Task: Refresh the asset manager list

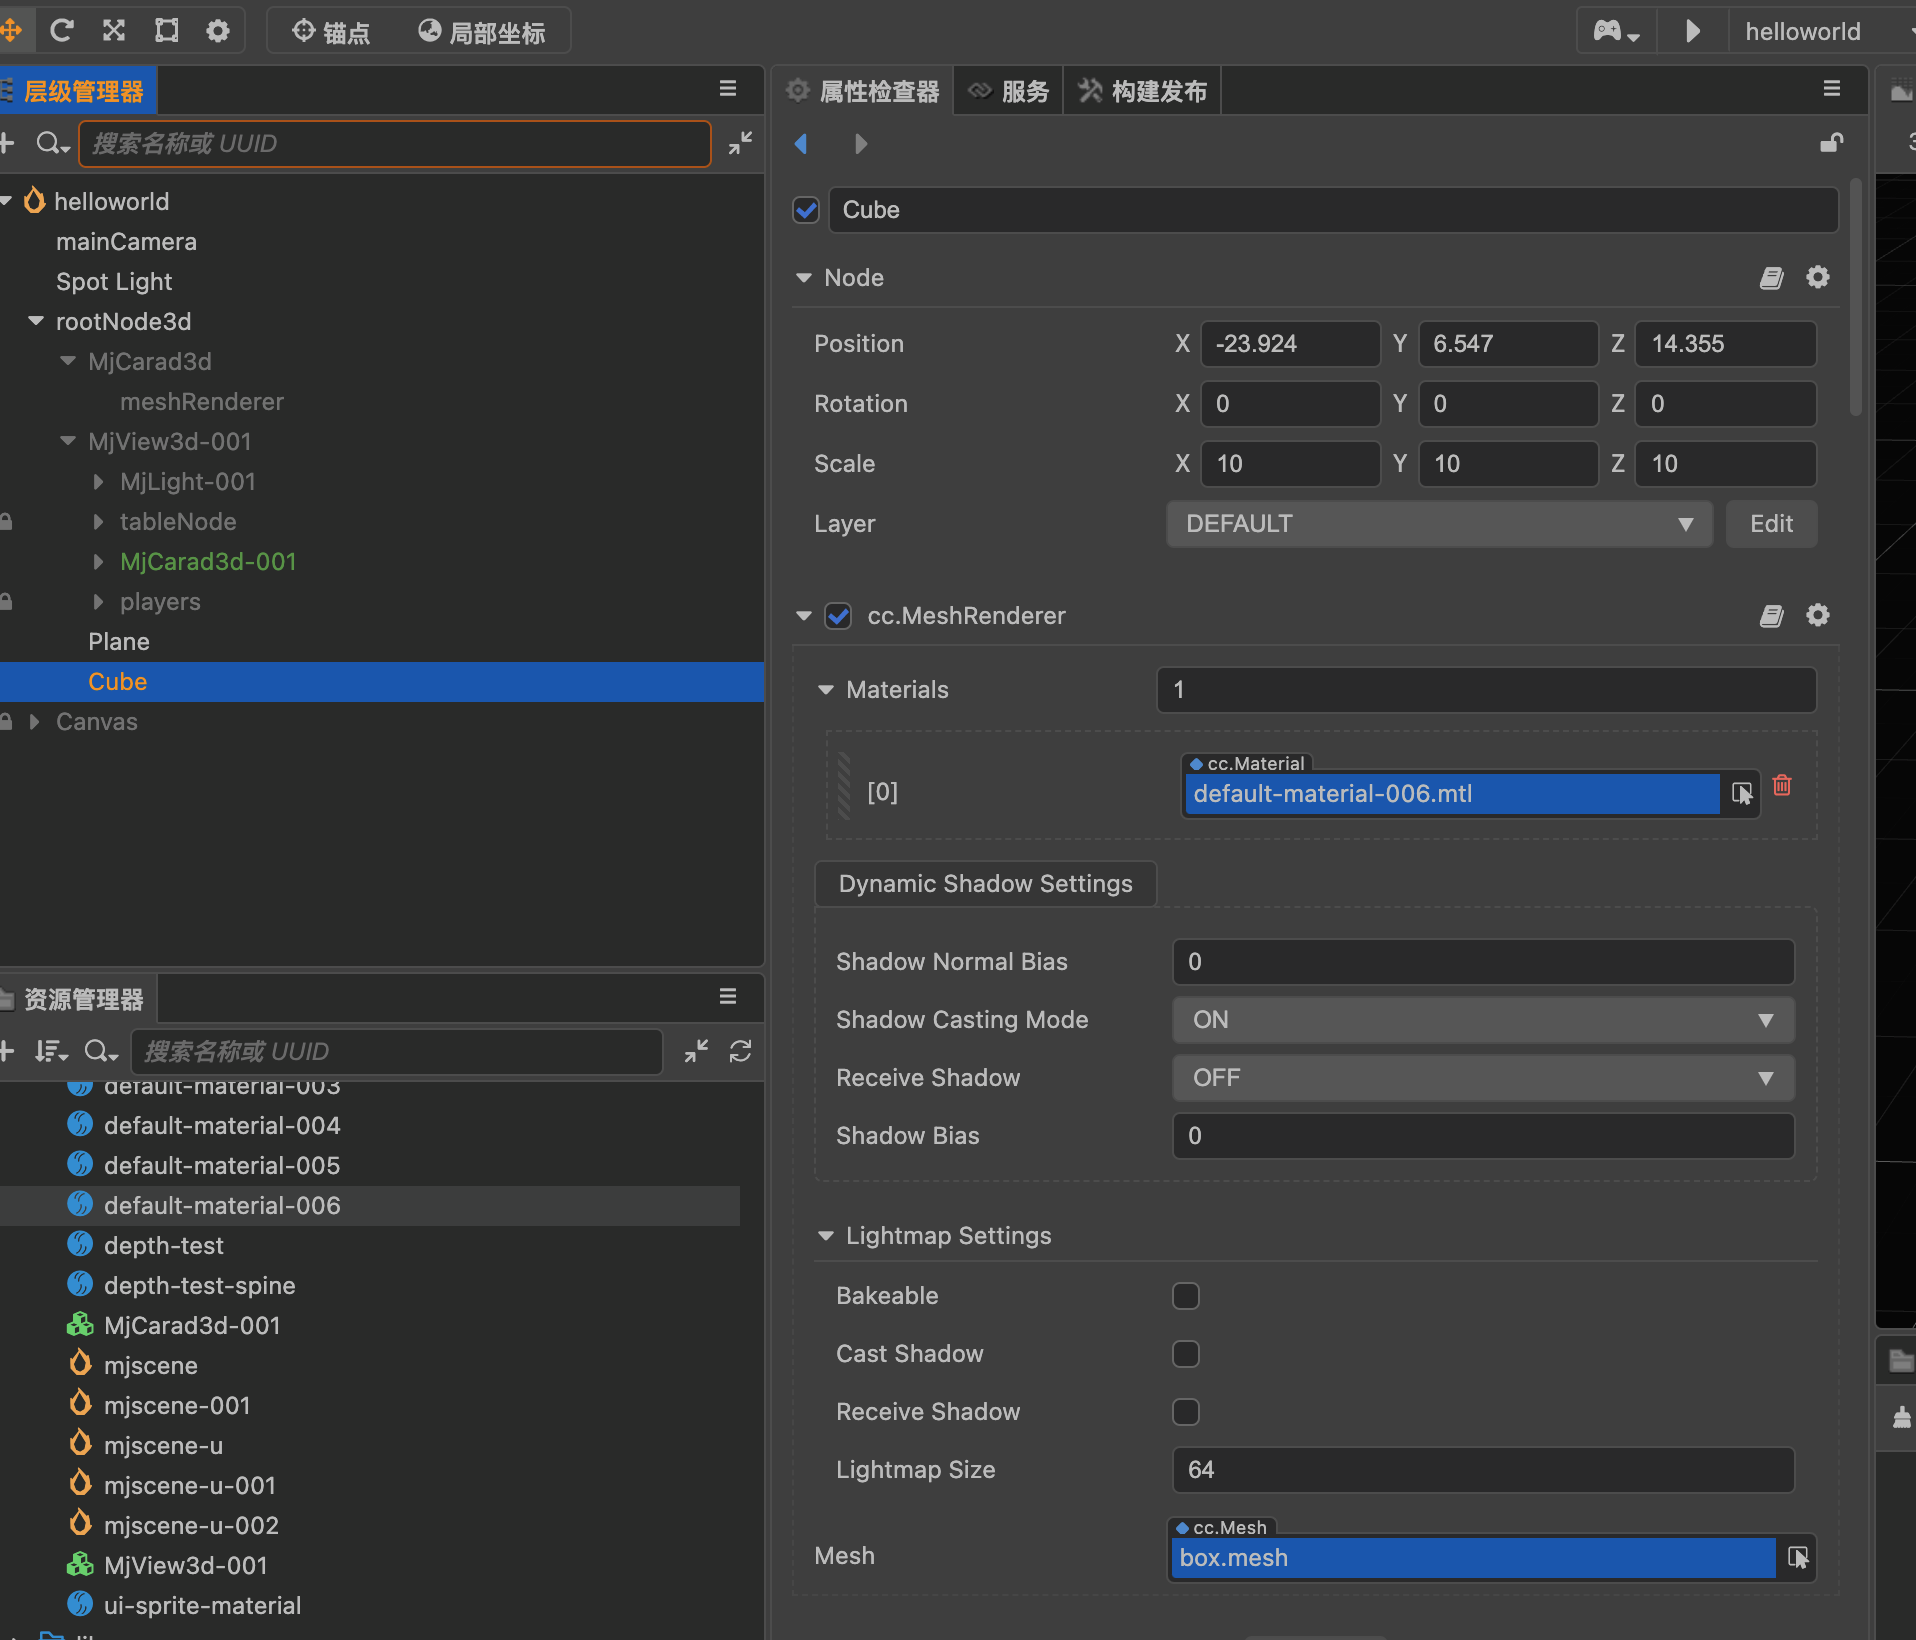Action: click(740, 1051)
